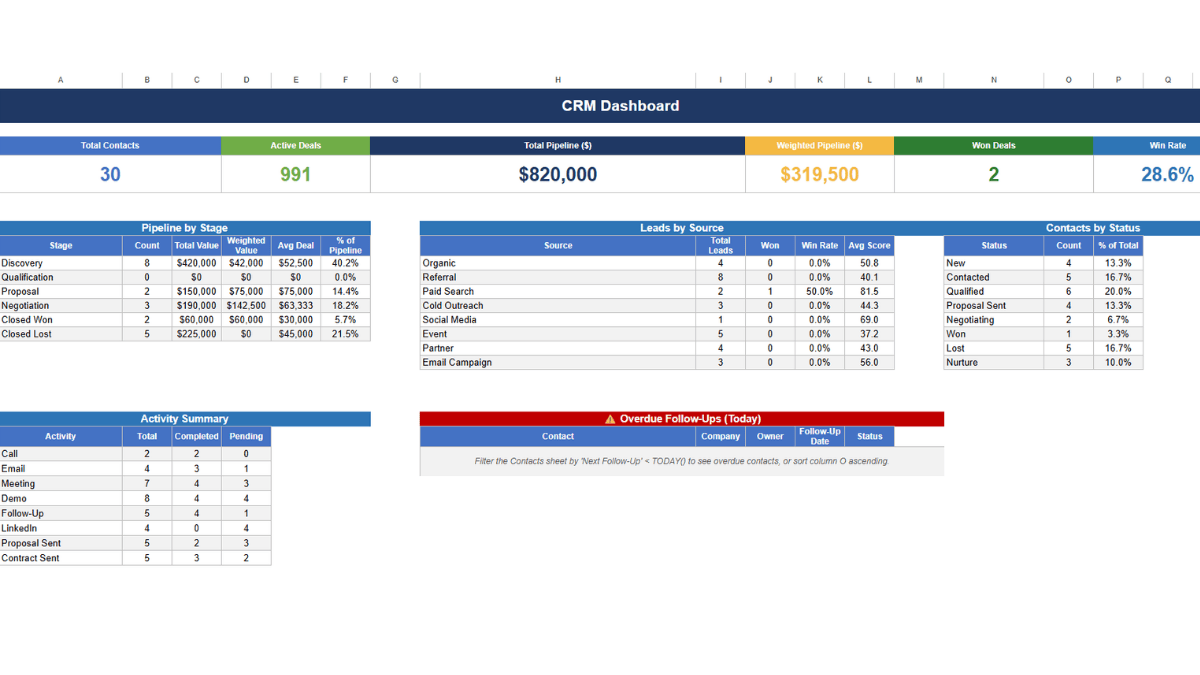Click column H header letter
Image resolution: width=1200 pixels, height=675 pixels.
557,80
